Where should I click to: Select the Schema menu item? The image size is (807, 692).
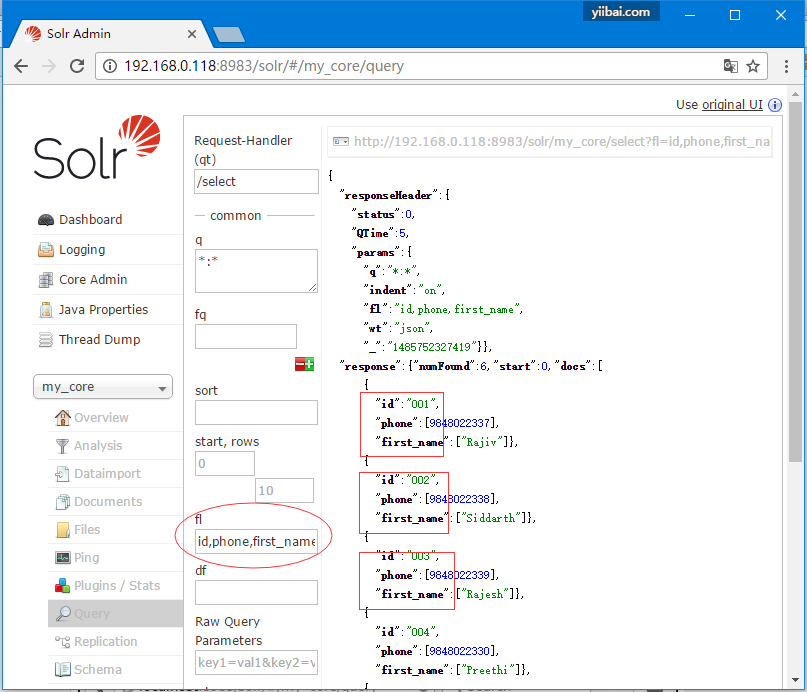coord(97,670)
